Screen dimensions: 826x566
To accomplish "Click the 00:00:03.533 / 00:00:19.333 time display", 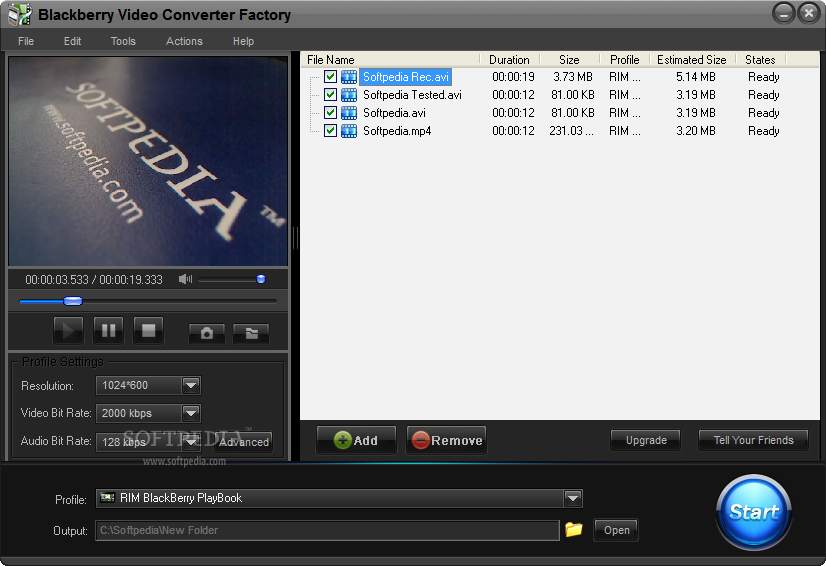I will point(94,279).
